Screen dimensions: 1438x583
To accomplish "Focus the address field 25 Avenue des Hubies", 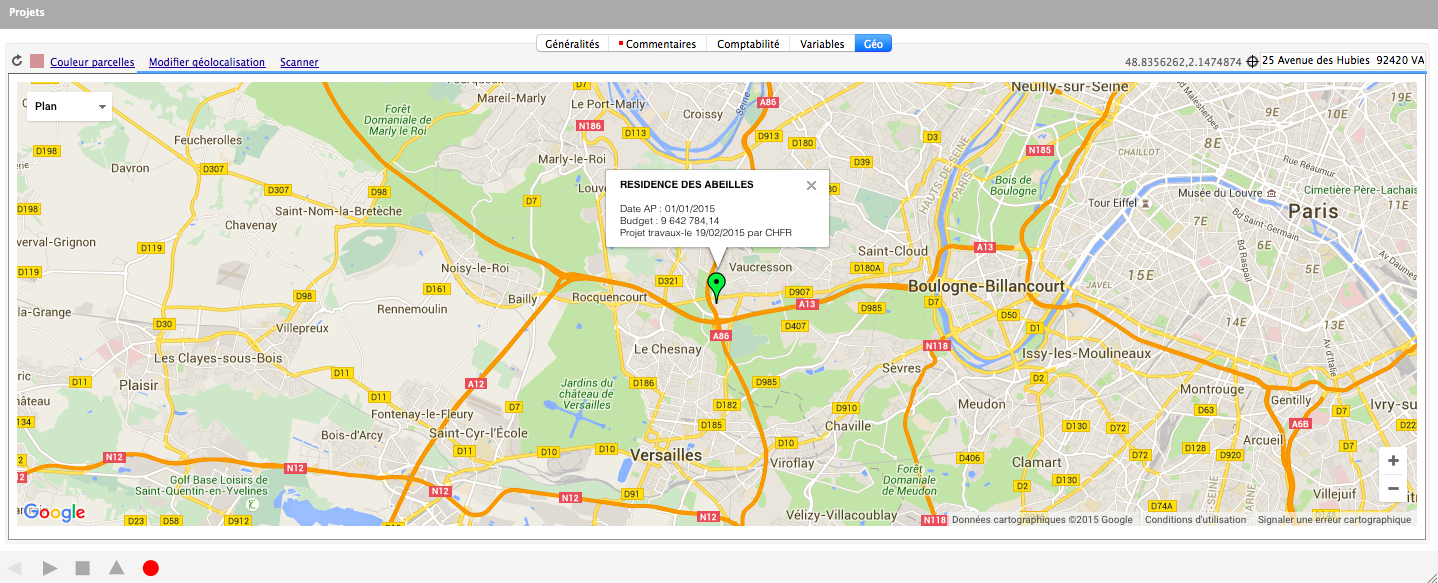I will click(x=1343, y=60).
